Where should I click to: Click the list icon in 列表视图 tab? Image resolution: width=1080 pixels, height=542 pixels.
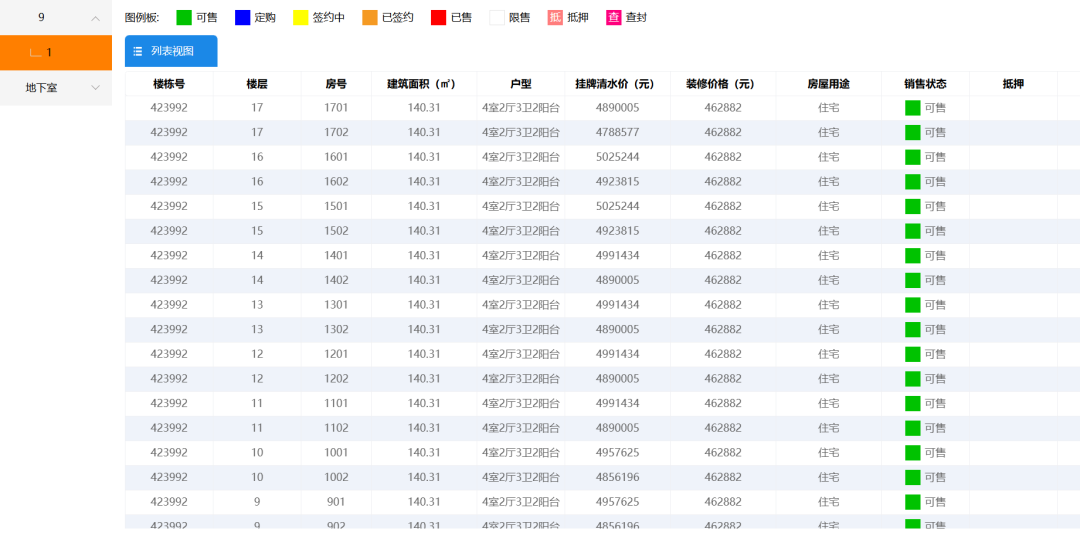point(138,51)
